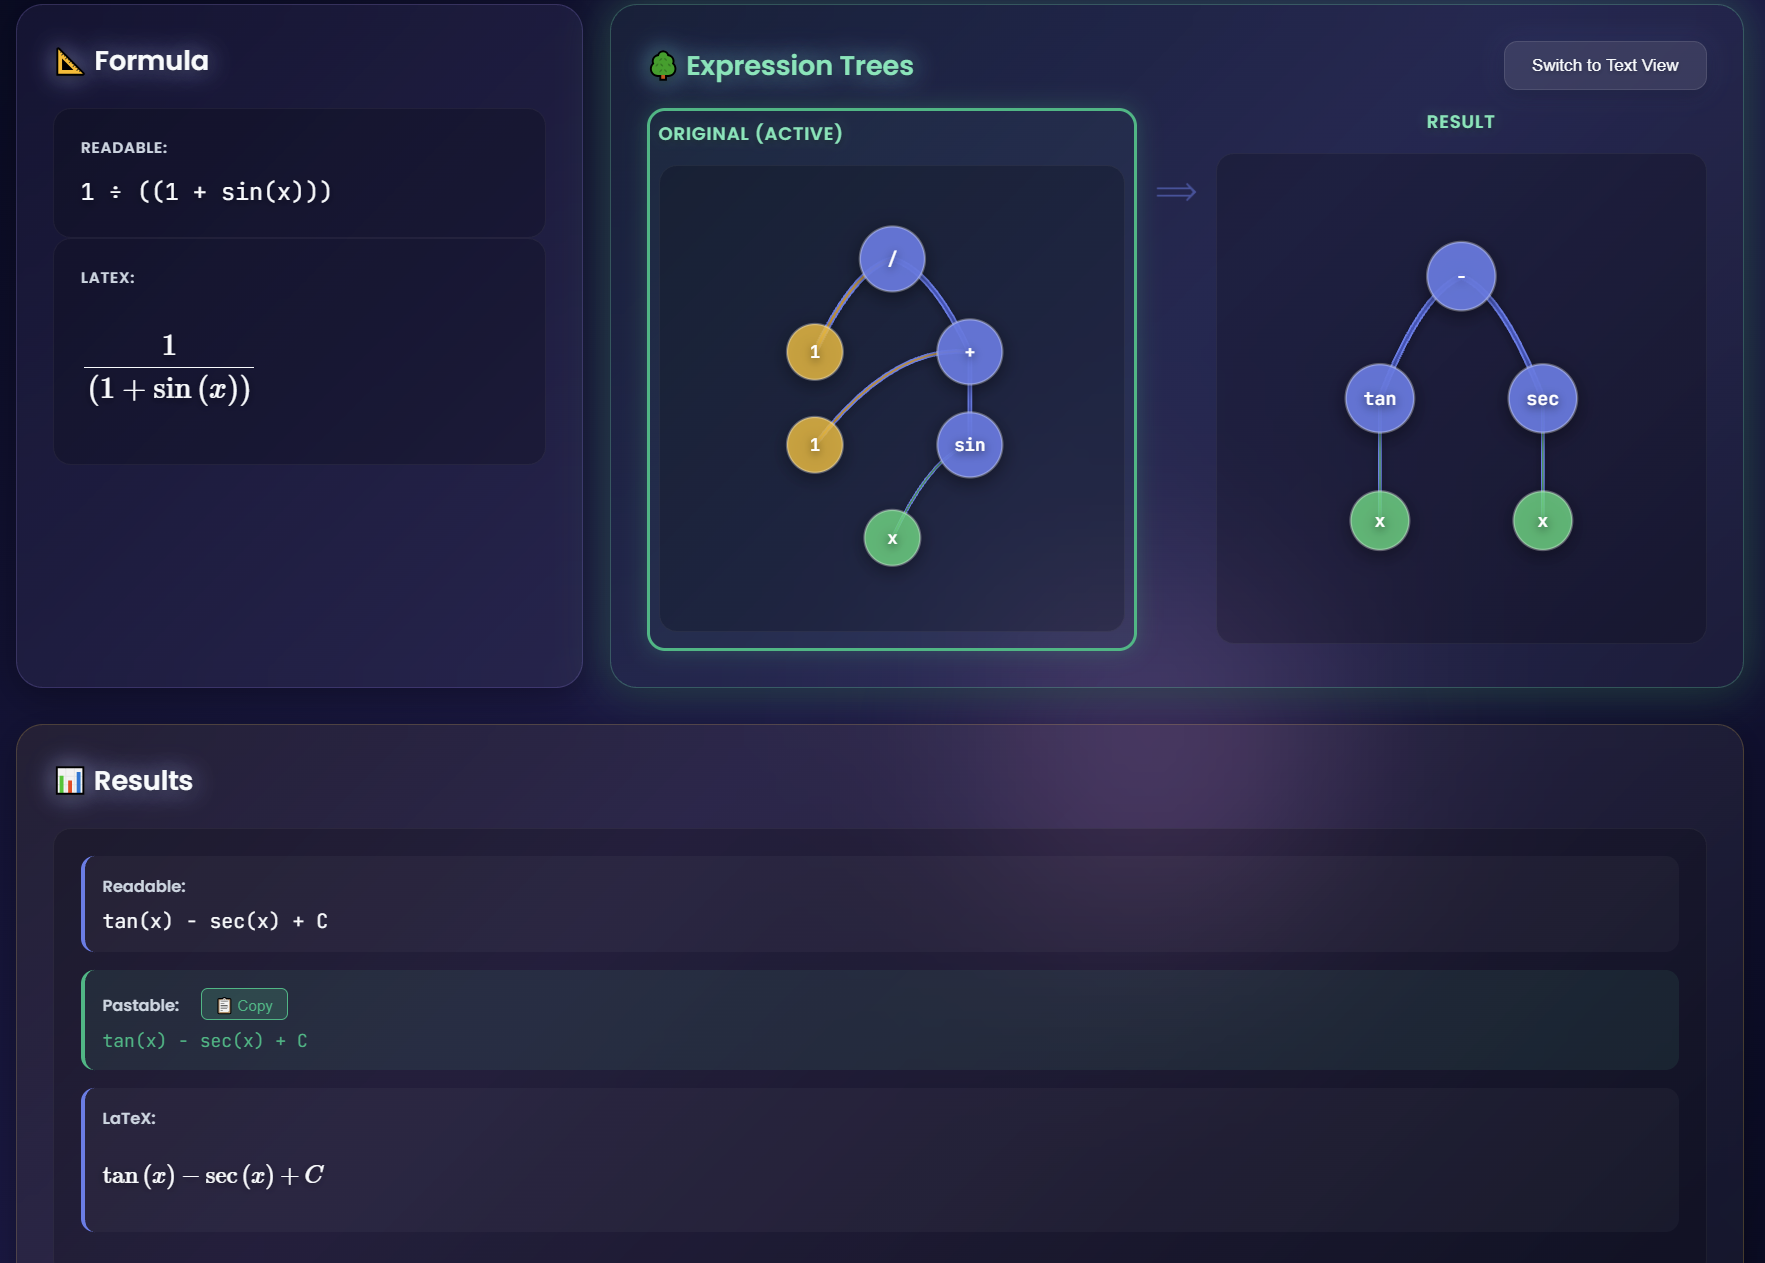The height and width of the screenshot is (1263, 1765).
Task: Select the lower yellow 1 node
Action: [815, 445]
